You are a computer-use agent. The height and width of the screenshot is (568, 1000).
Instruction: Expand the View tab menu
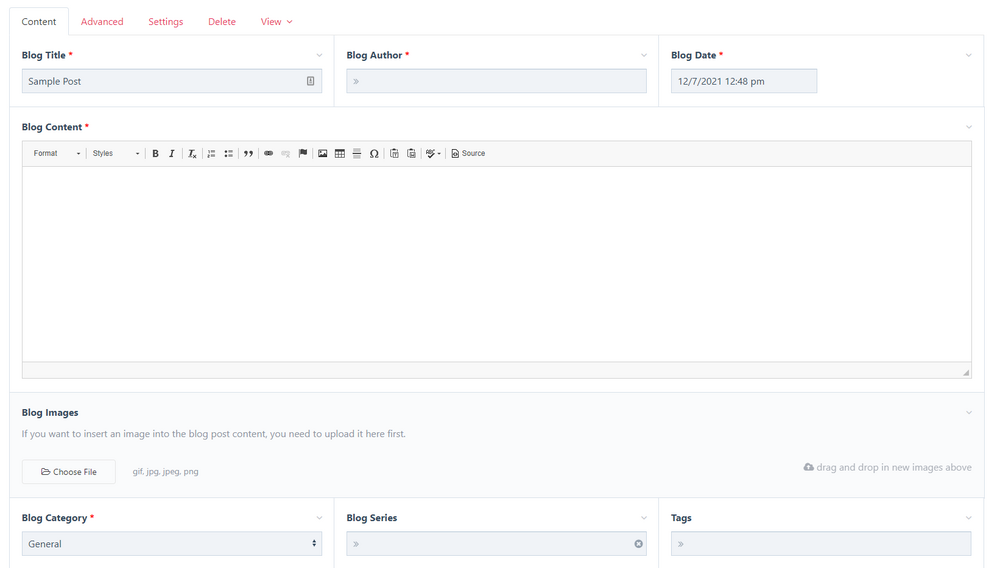click(276, 22)
